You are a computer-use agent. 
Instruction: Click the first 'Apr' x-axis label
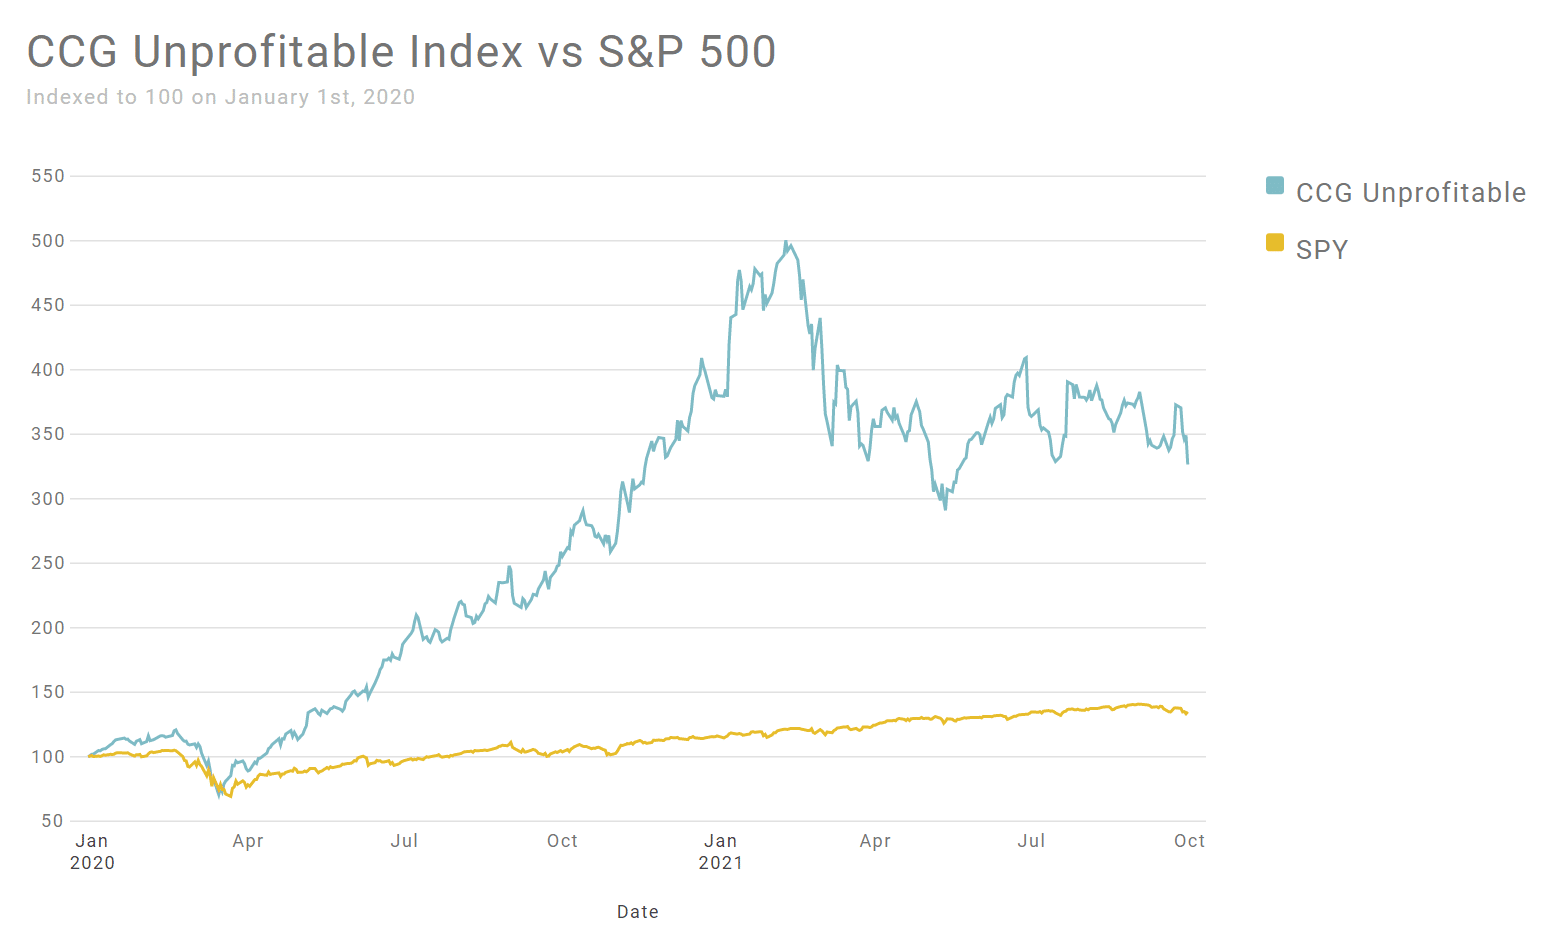[x=248, y=841]
